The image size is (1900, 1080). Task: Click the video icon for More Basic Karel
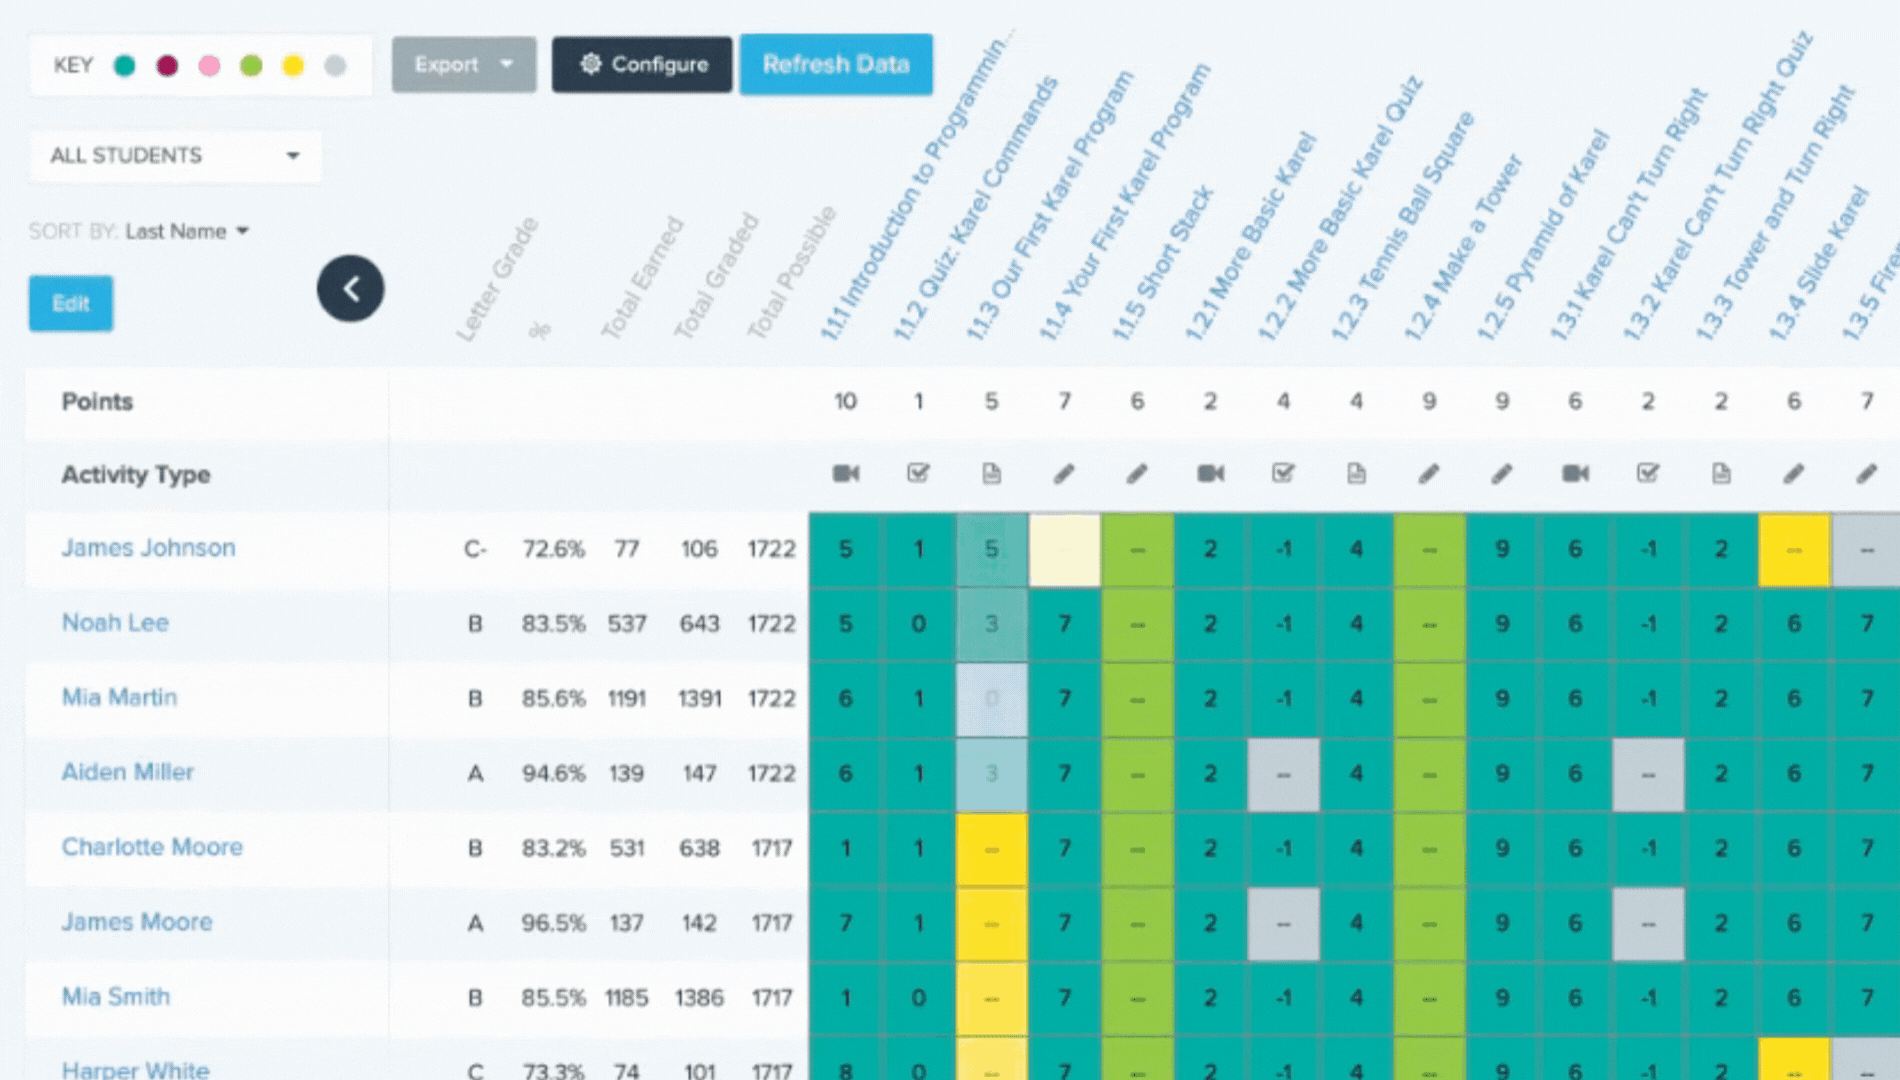(1210, 474)
